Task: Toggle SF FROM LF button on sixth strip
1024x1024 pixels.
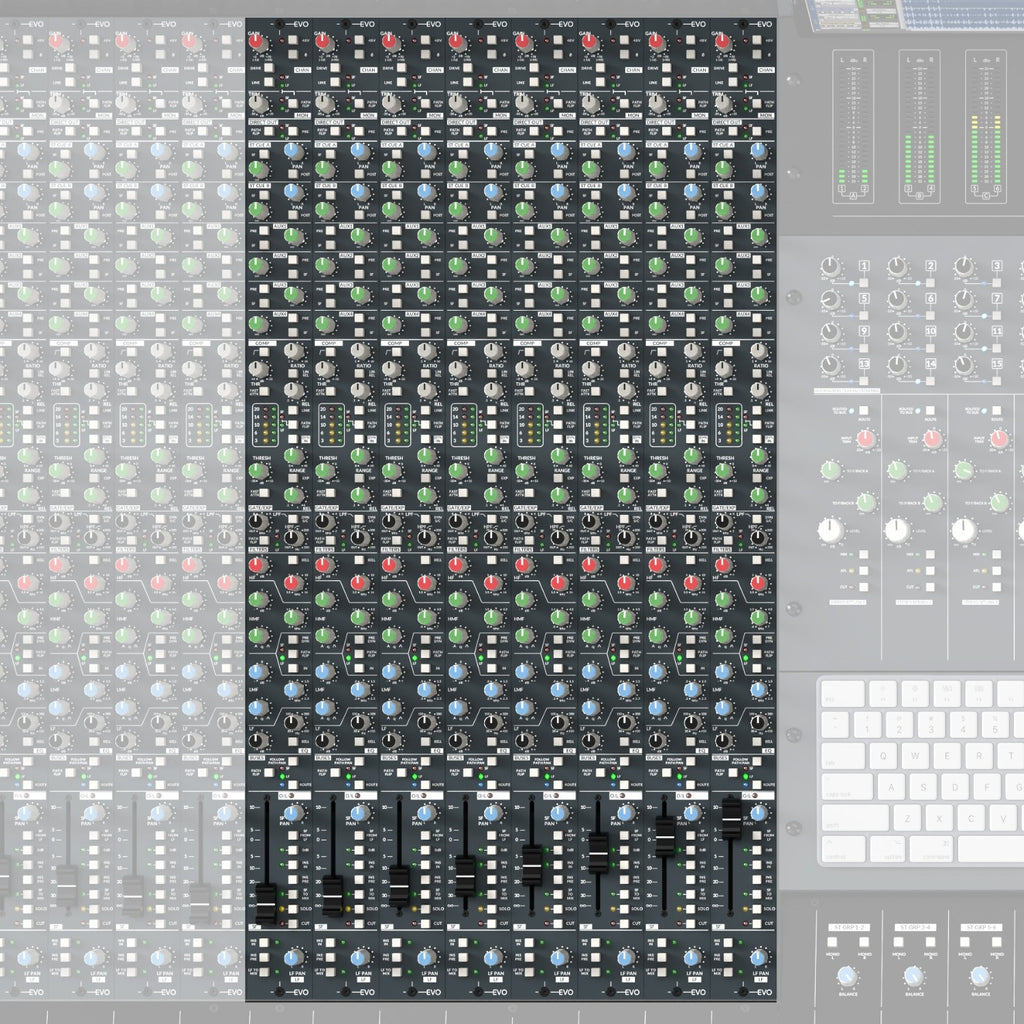Action: 624,835
